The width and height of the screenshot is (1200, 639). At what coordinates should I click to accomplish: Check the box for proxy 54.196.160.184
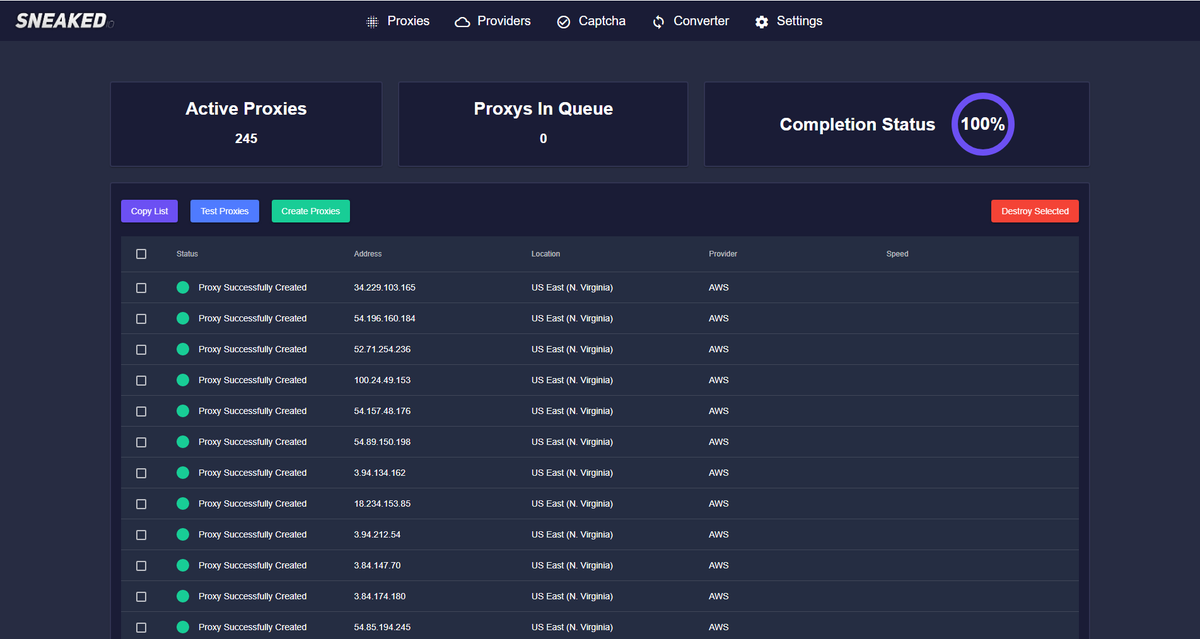(x=141, y=319)
